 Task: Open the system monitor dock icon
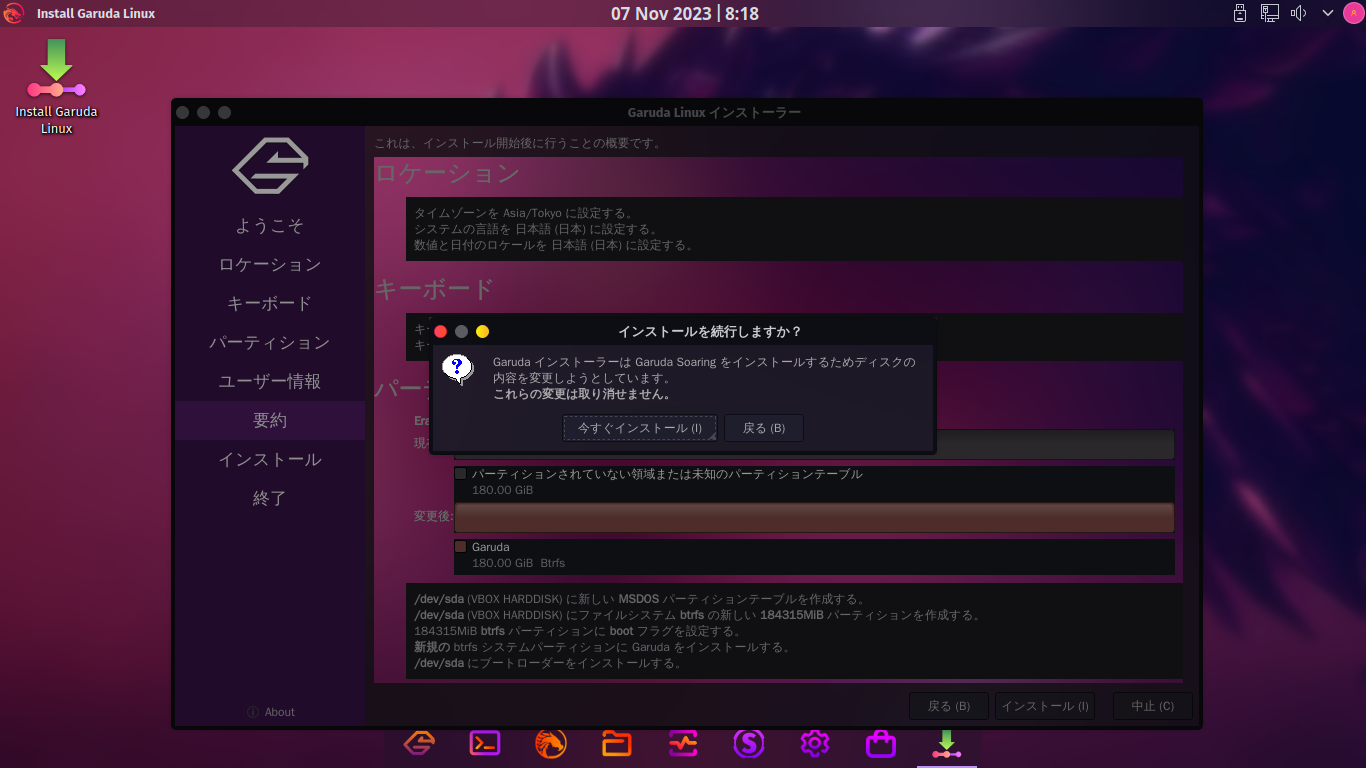click(x=683, y=743)
